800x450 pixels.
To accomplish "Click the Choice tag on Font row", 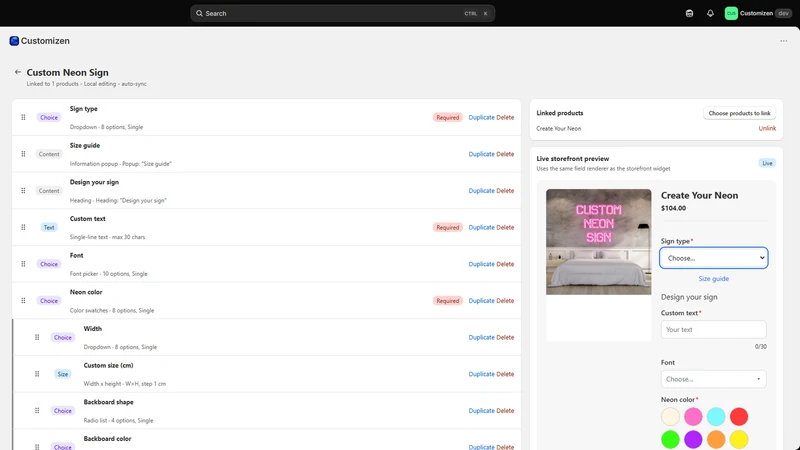I will [49, 264].
